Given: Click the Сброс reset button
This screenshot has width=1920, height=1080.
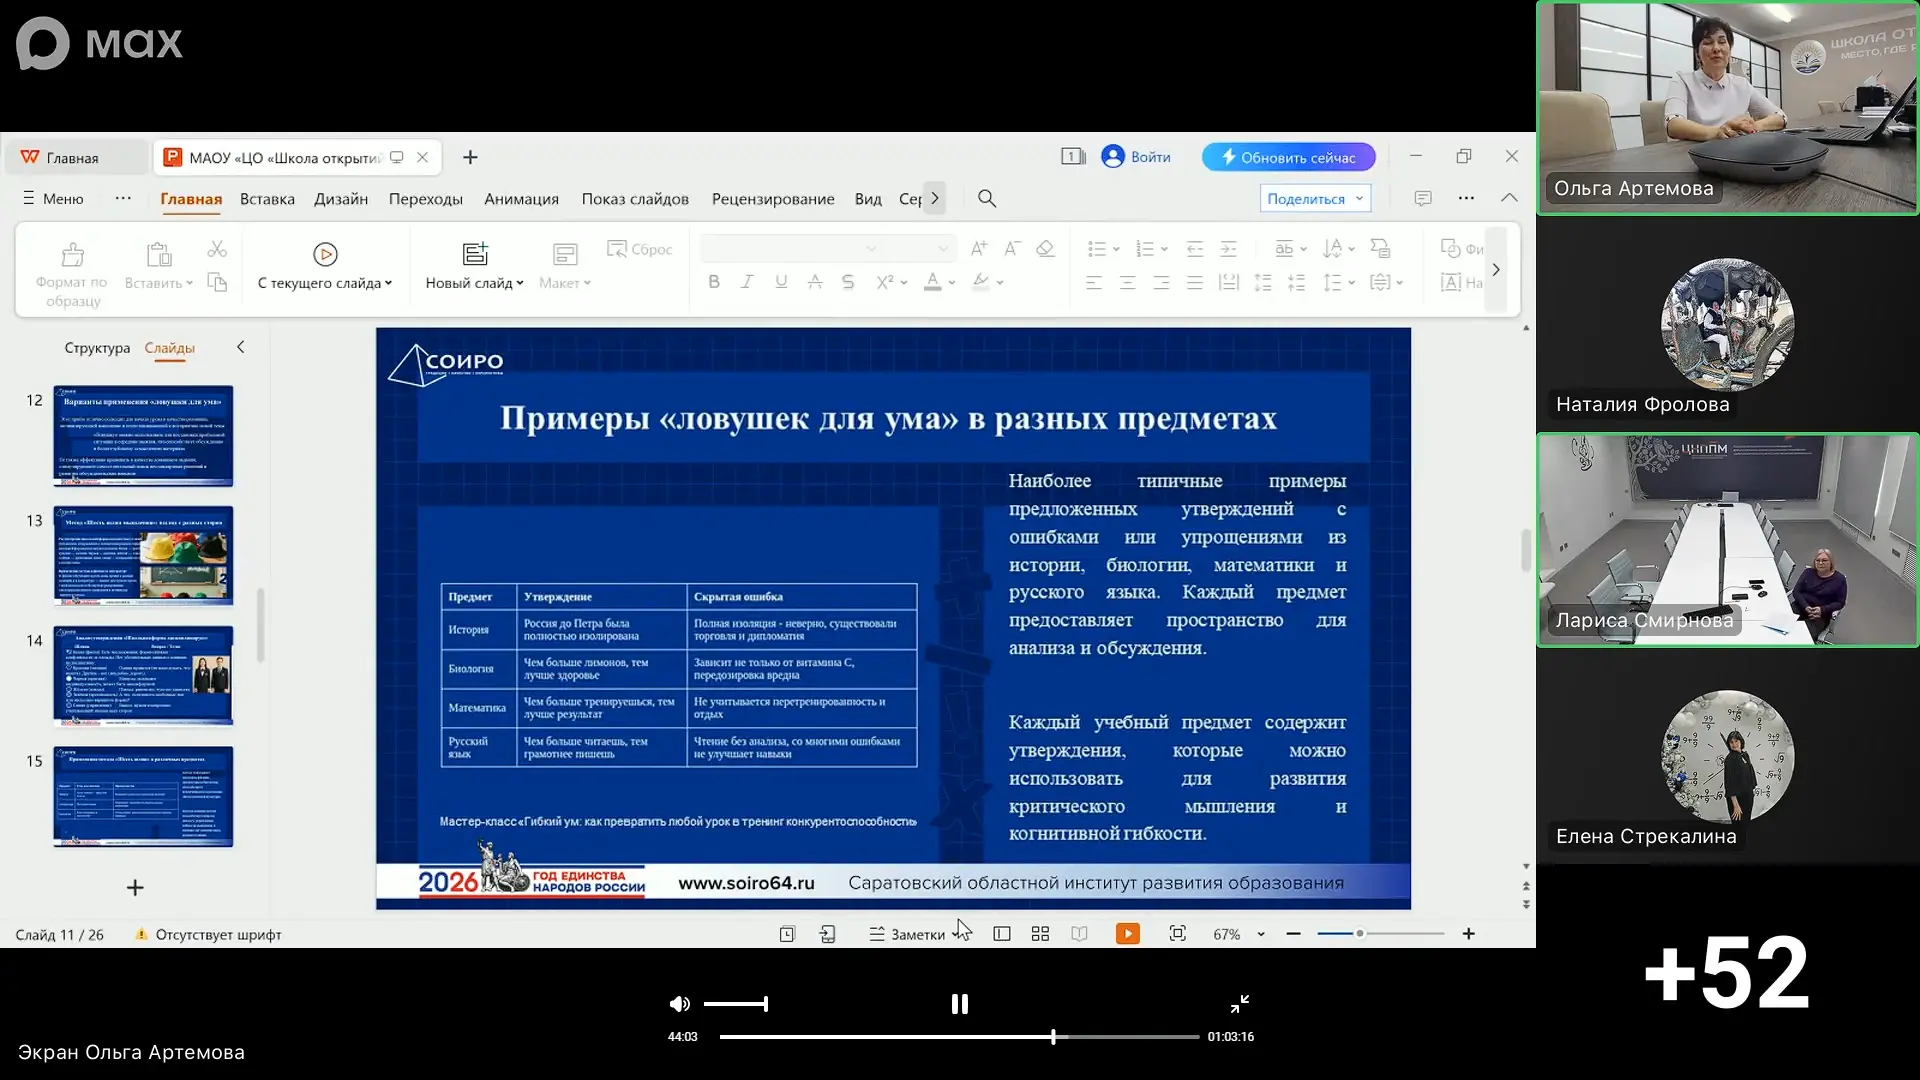Looking at the screenshot, I should click(640, 249).
